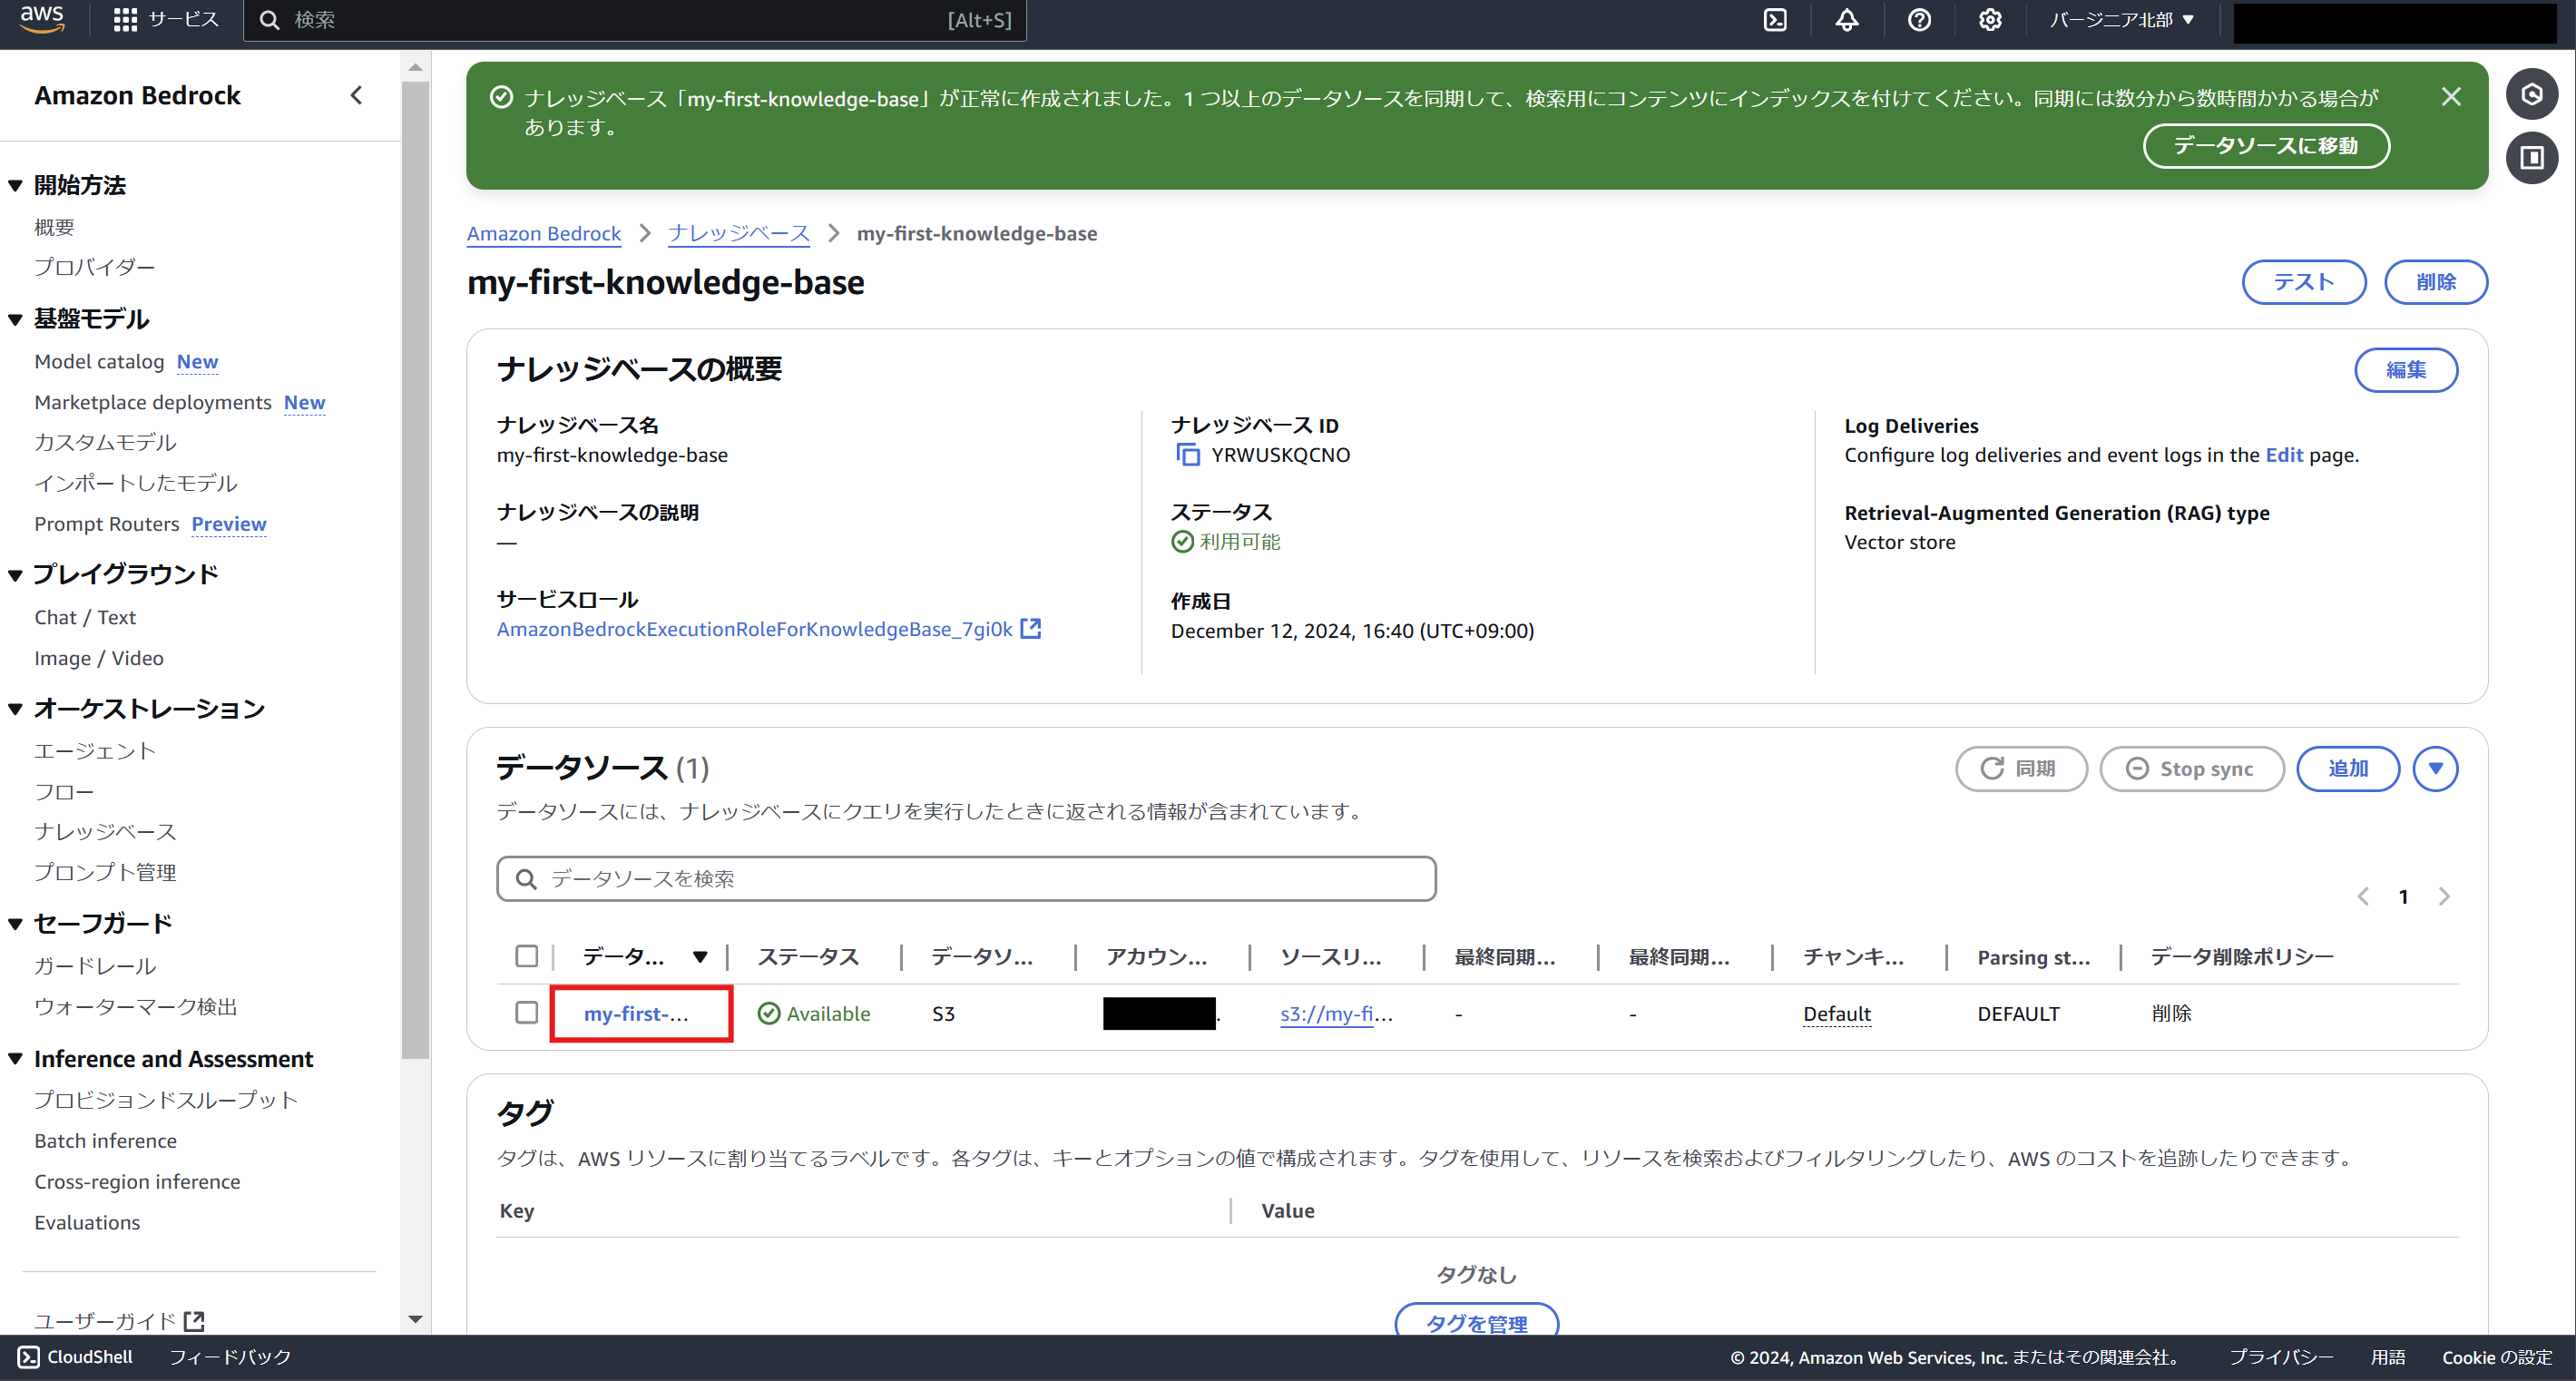The width and height of the screenshot is (2576, 1381).
Task: Open the AWS services grid menu
Action: click(125, 20)
